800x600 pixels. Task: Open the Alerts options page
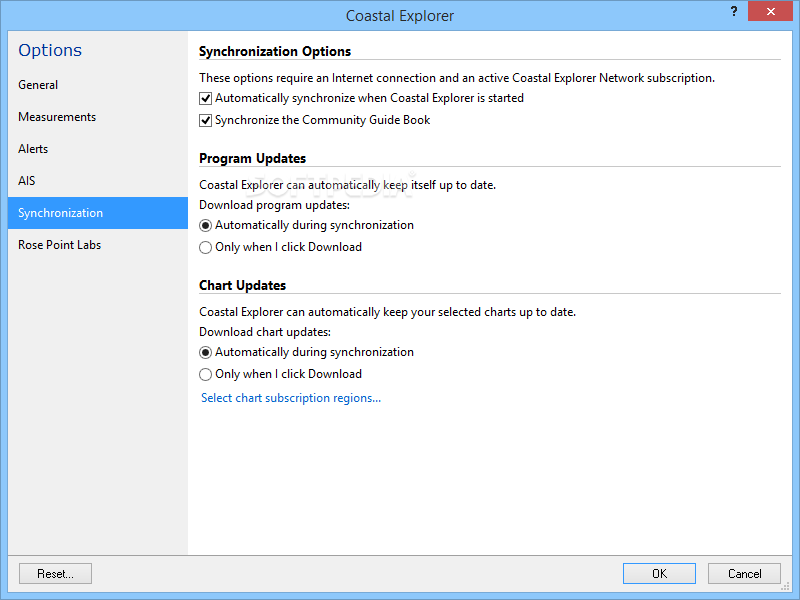point(97,149)
